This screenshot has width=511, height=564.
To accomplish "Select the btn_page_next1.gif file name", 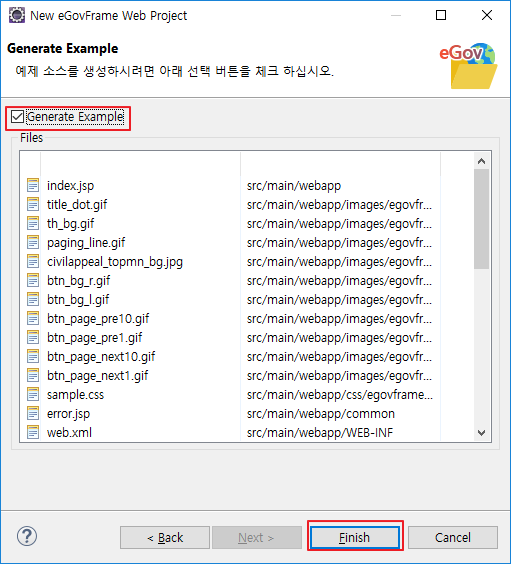I will (x=97, y=376).
